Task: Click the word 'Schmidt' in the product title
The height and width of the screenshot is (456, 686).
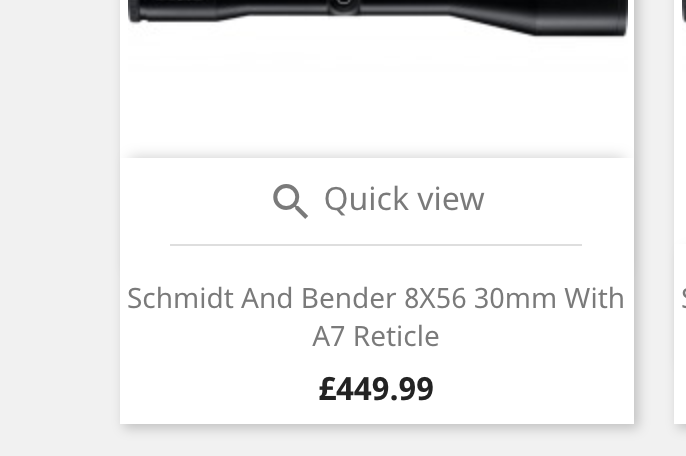Action: 180,298
